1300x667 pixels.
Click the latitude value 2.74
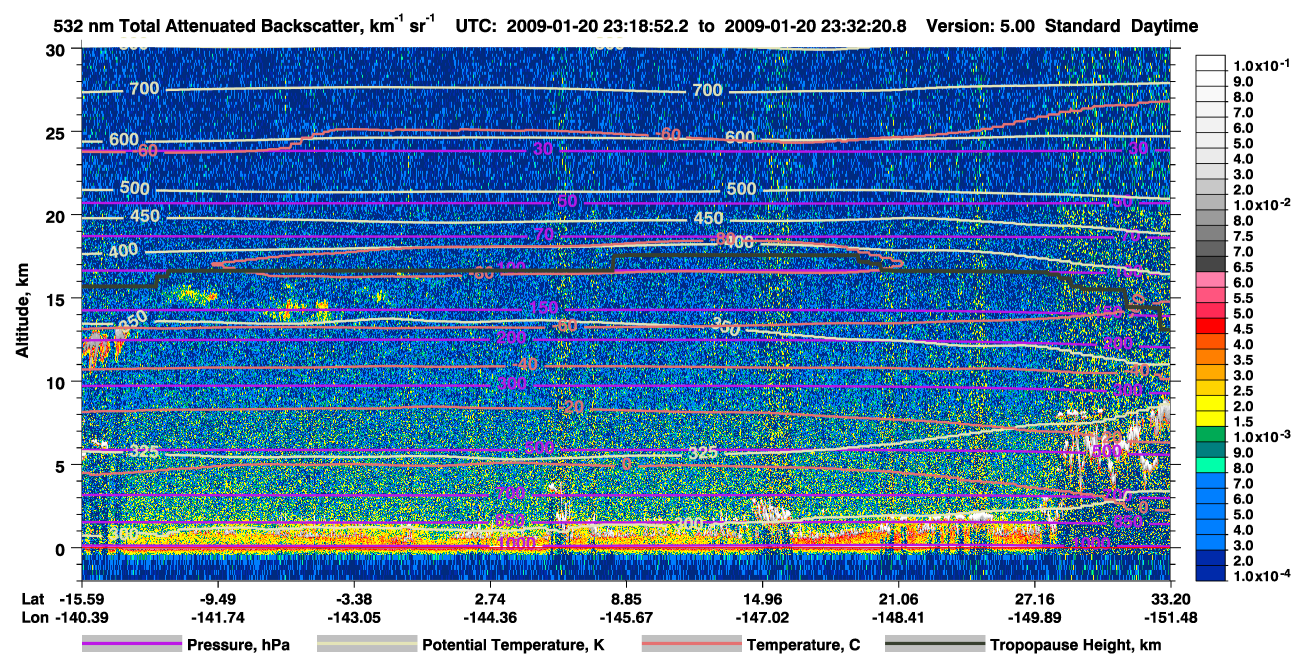click(x=489, y=598)
